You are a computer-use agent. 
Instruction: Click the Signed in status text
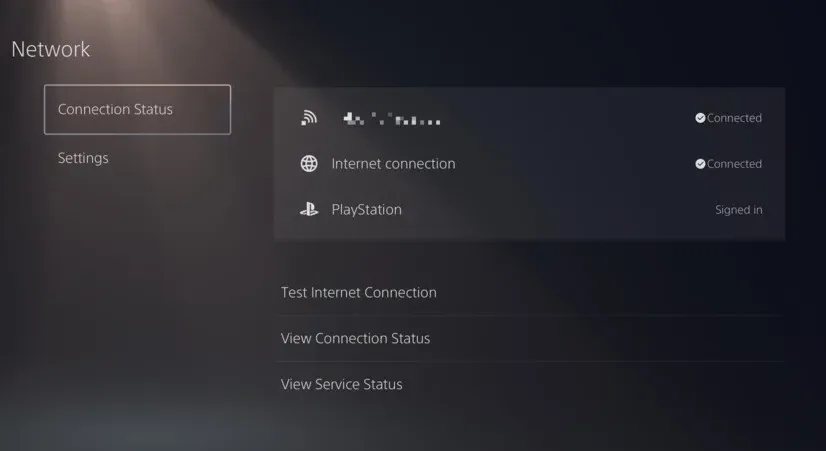(739, 210)
